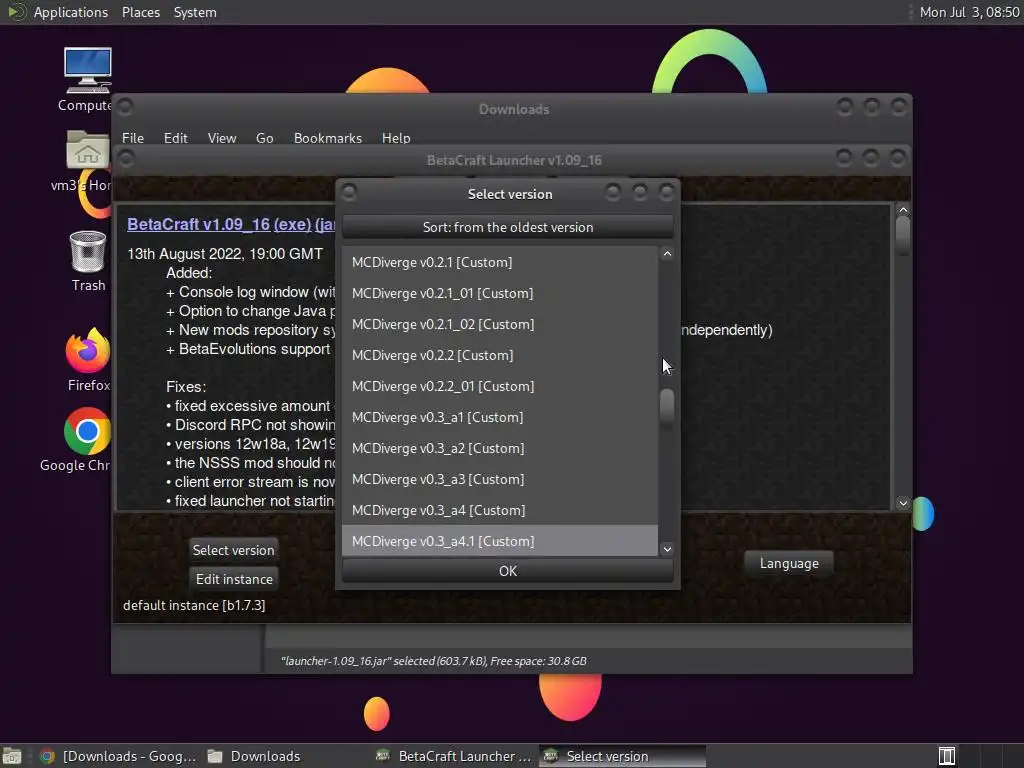Open the System menu

tap(195, 12)
